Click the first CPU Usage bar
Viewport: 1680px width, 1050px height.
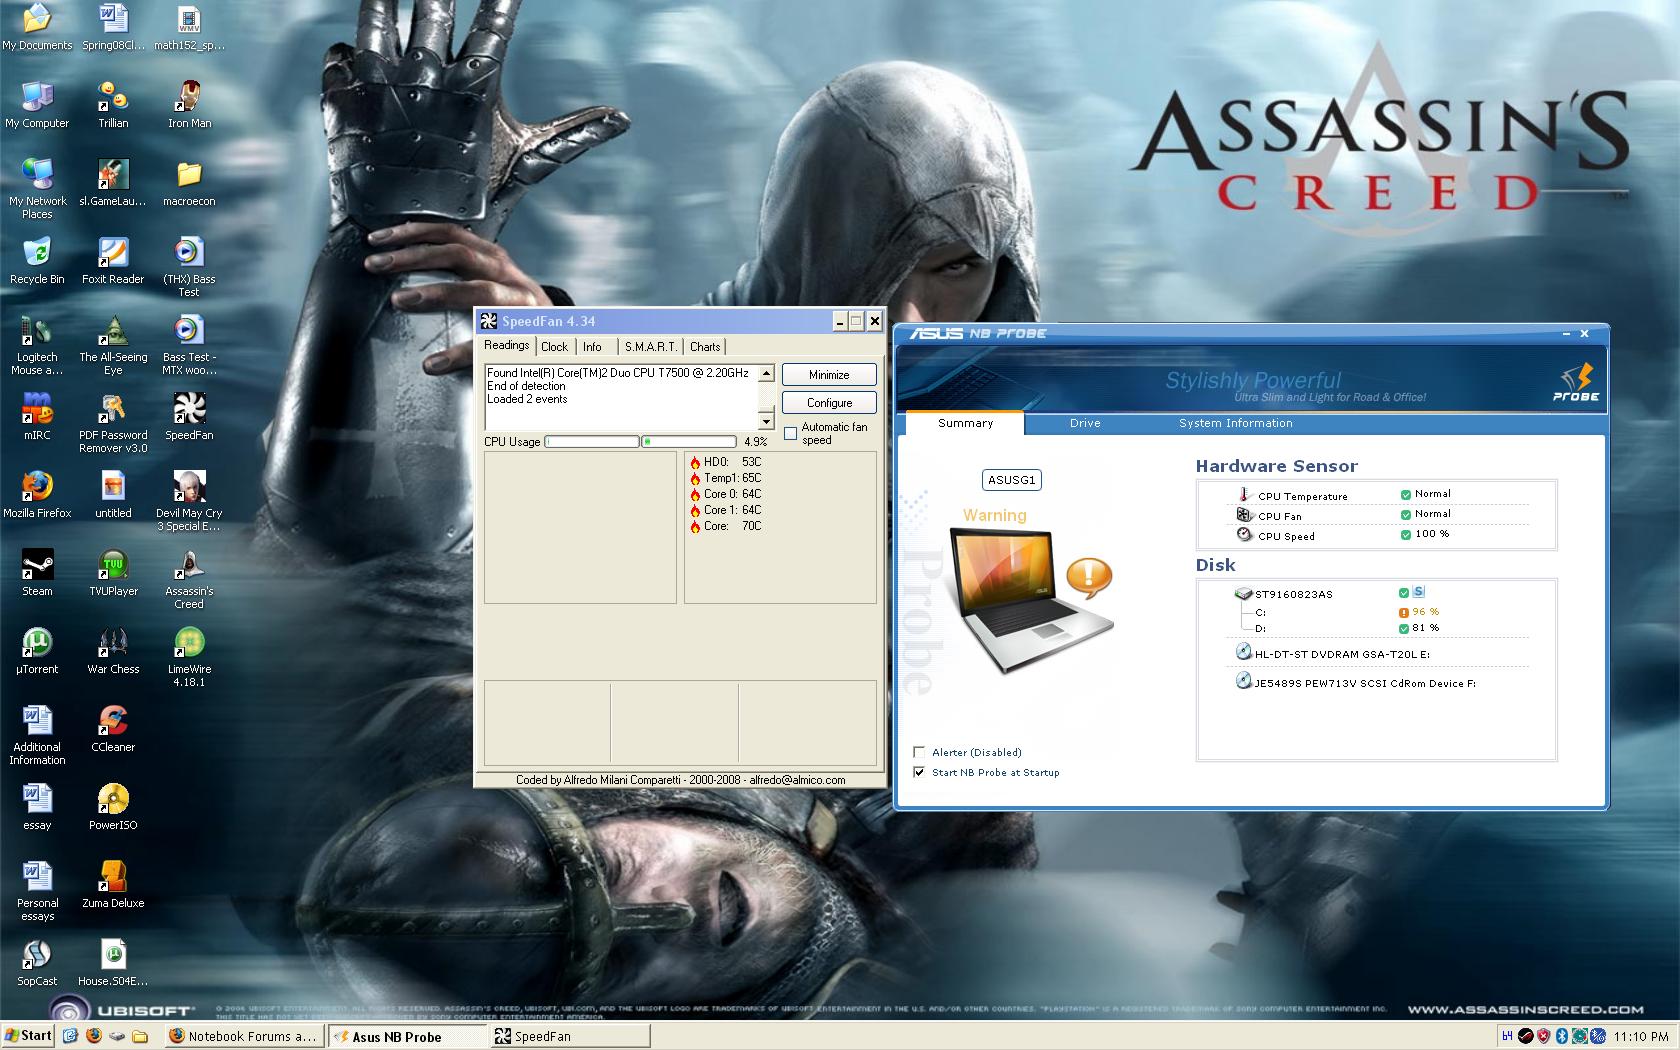(x=592, y=441)
